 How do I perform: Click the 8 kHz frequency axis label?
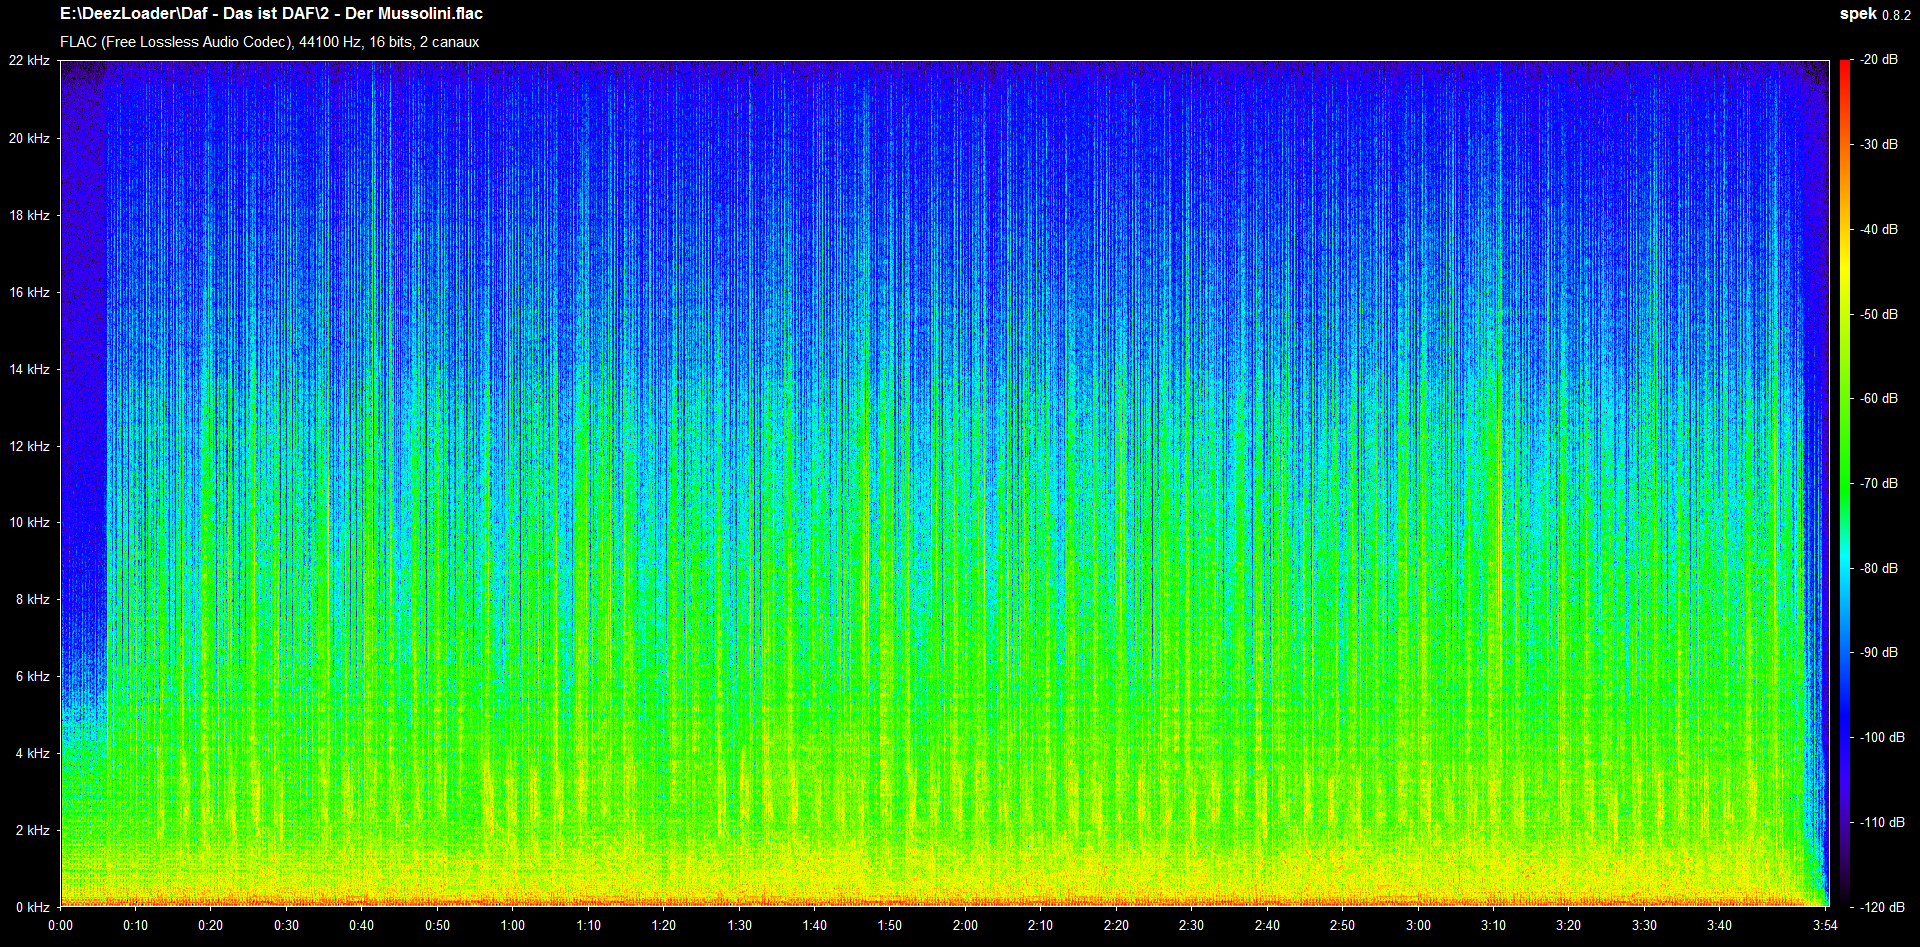pos(32,599)
